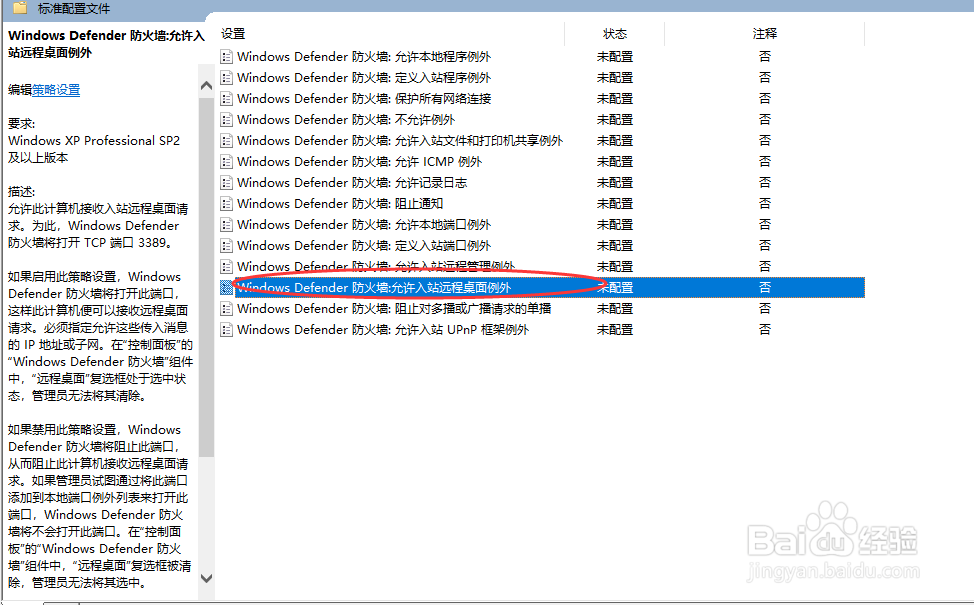The width and height of the screenshot is (974, 605).
Task: Click policy icon for 允许入站 UPnP 框架例外
Action: [x=227, y=330]
